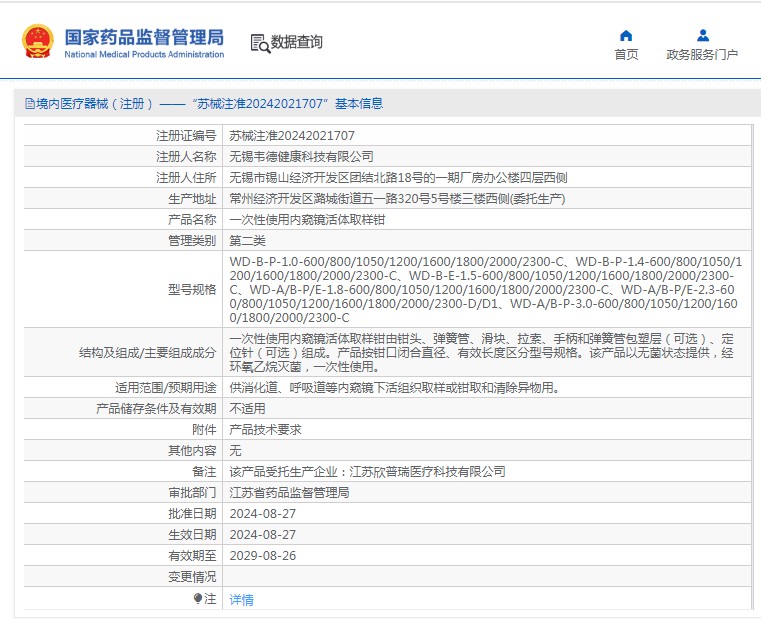761x619 pixels.
Task: Click the 国家药品监督管理局 title
Action: (x=144, y=37)
